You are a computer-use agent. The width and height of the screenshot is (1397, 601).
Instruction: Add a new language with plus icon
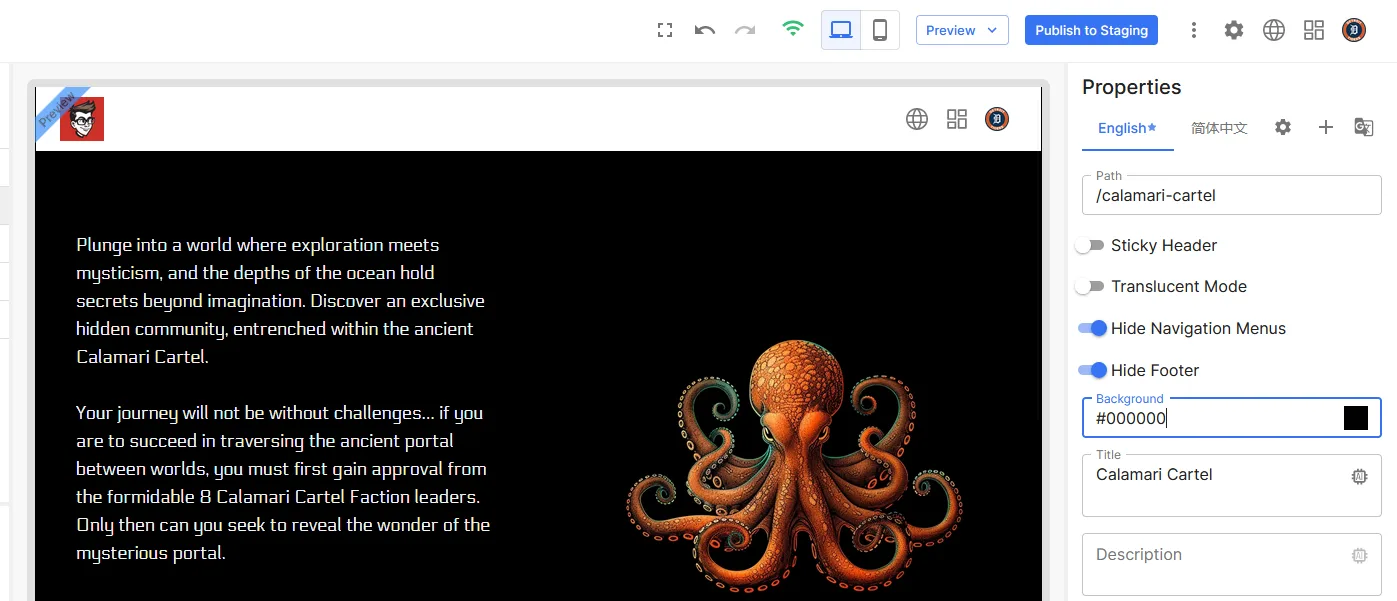[x=1326, y=127]
